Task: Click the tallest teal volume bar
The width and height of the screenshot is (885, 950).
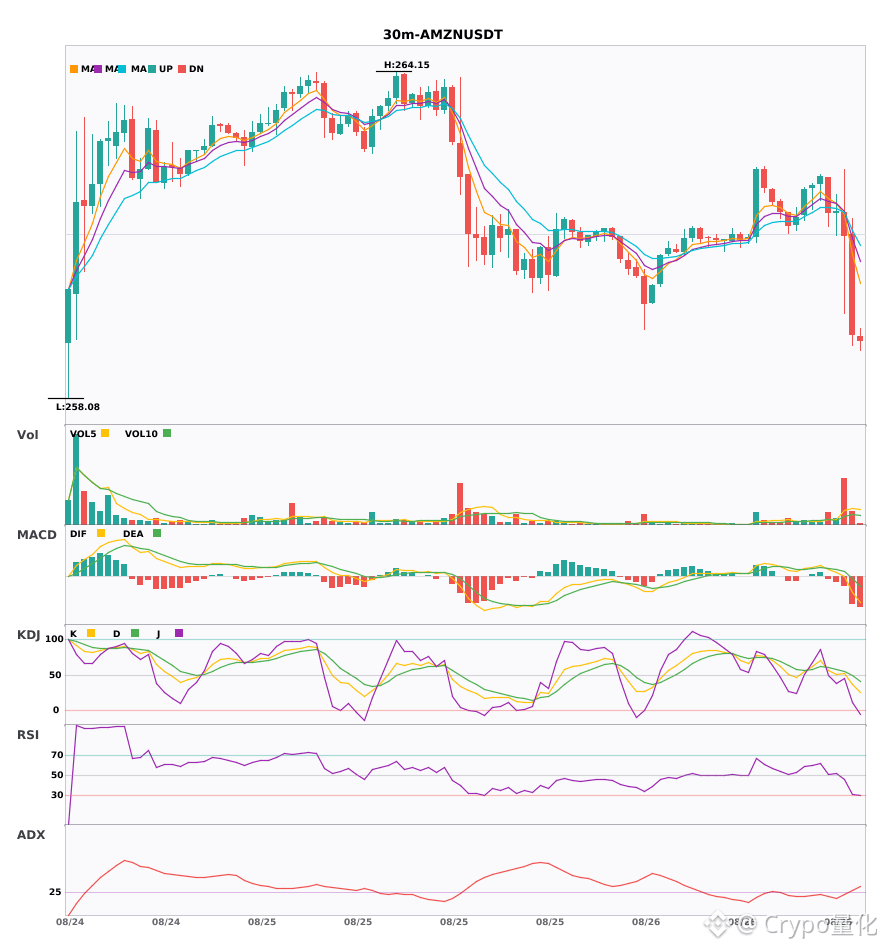Action: click(x=76, y=479)
